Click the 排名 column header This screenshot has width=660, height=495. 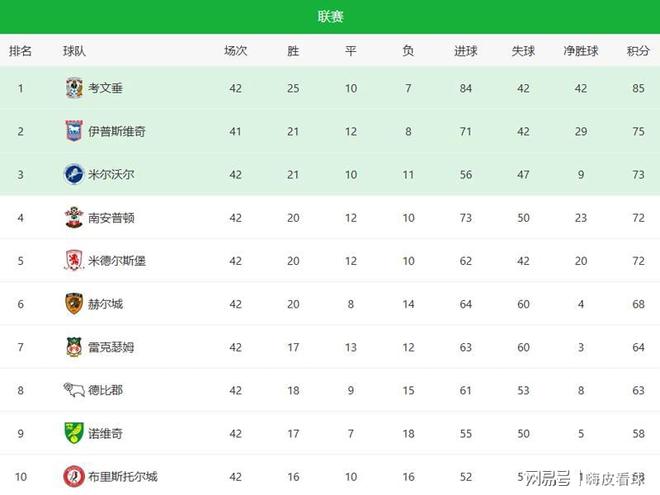pyautogui.click(x=20, y=50)
